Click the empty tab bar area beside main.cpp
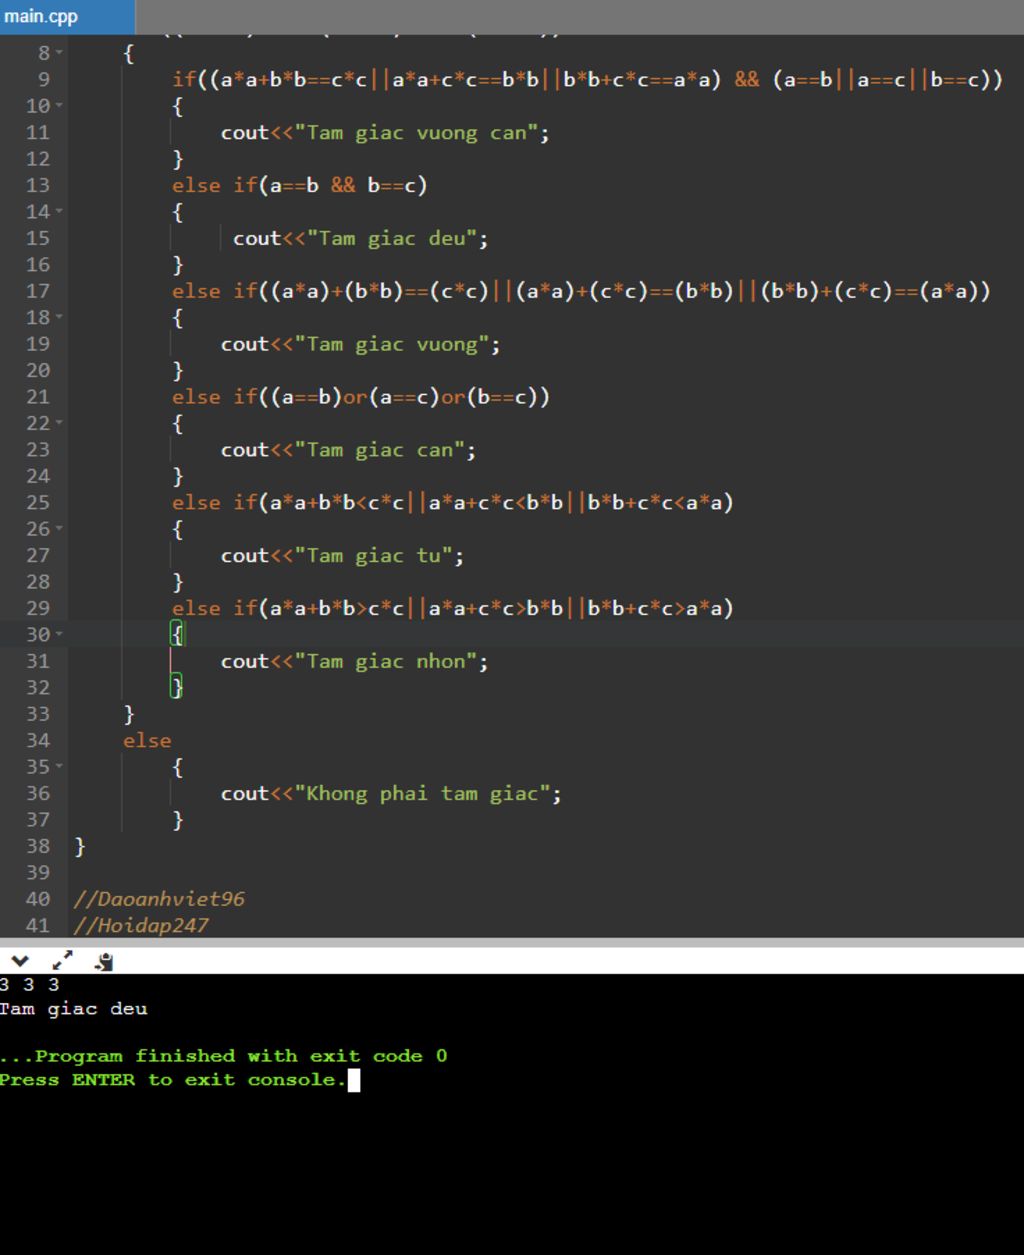Image resolution: width=1024 pixels, height=1255 pixels. point(578,16)
